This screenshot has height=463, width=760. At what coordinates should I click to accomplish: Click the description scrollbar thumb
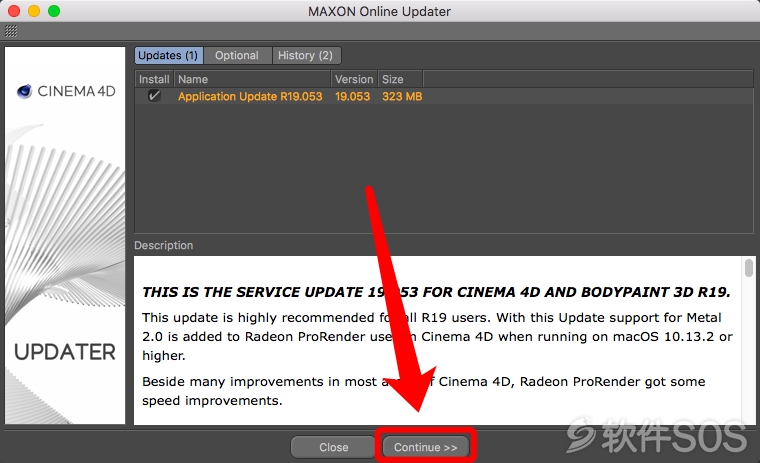(x=749, y=268)
